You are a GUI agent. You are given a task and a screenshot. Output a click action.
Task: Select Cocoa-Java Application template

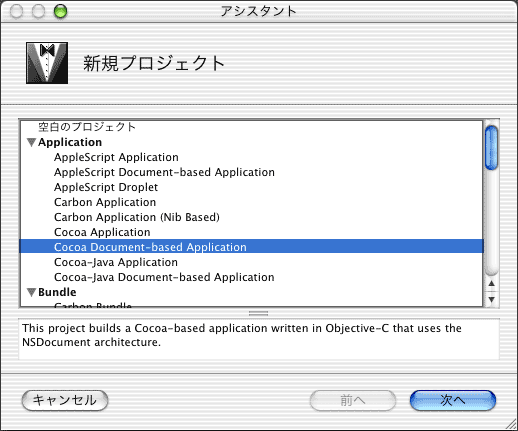(x=116, y=262)
